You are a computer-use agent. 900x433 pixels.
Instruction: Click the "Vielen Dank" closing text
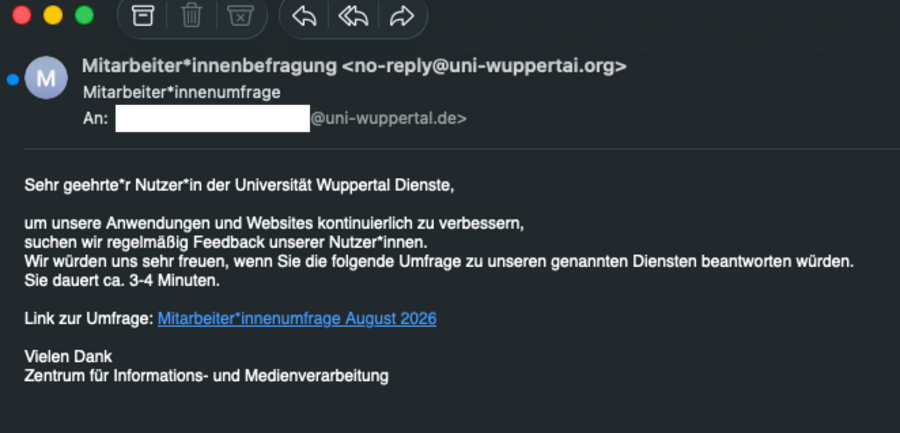(x=68, y=357)
